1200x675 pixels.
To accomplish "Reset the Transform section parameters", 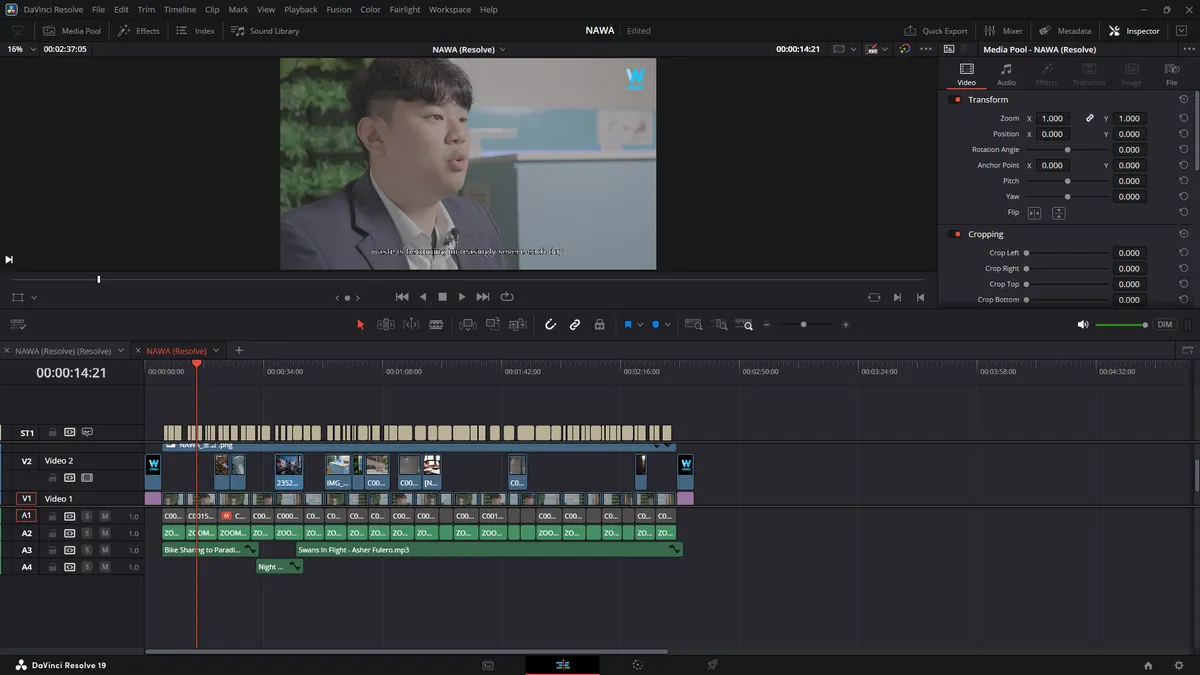I will click(1184, 100).
